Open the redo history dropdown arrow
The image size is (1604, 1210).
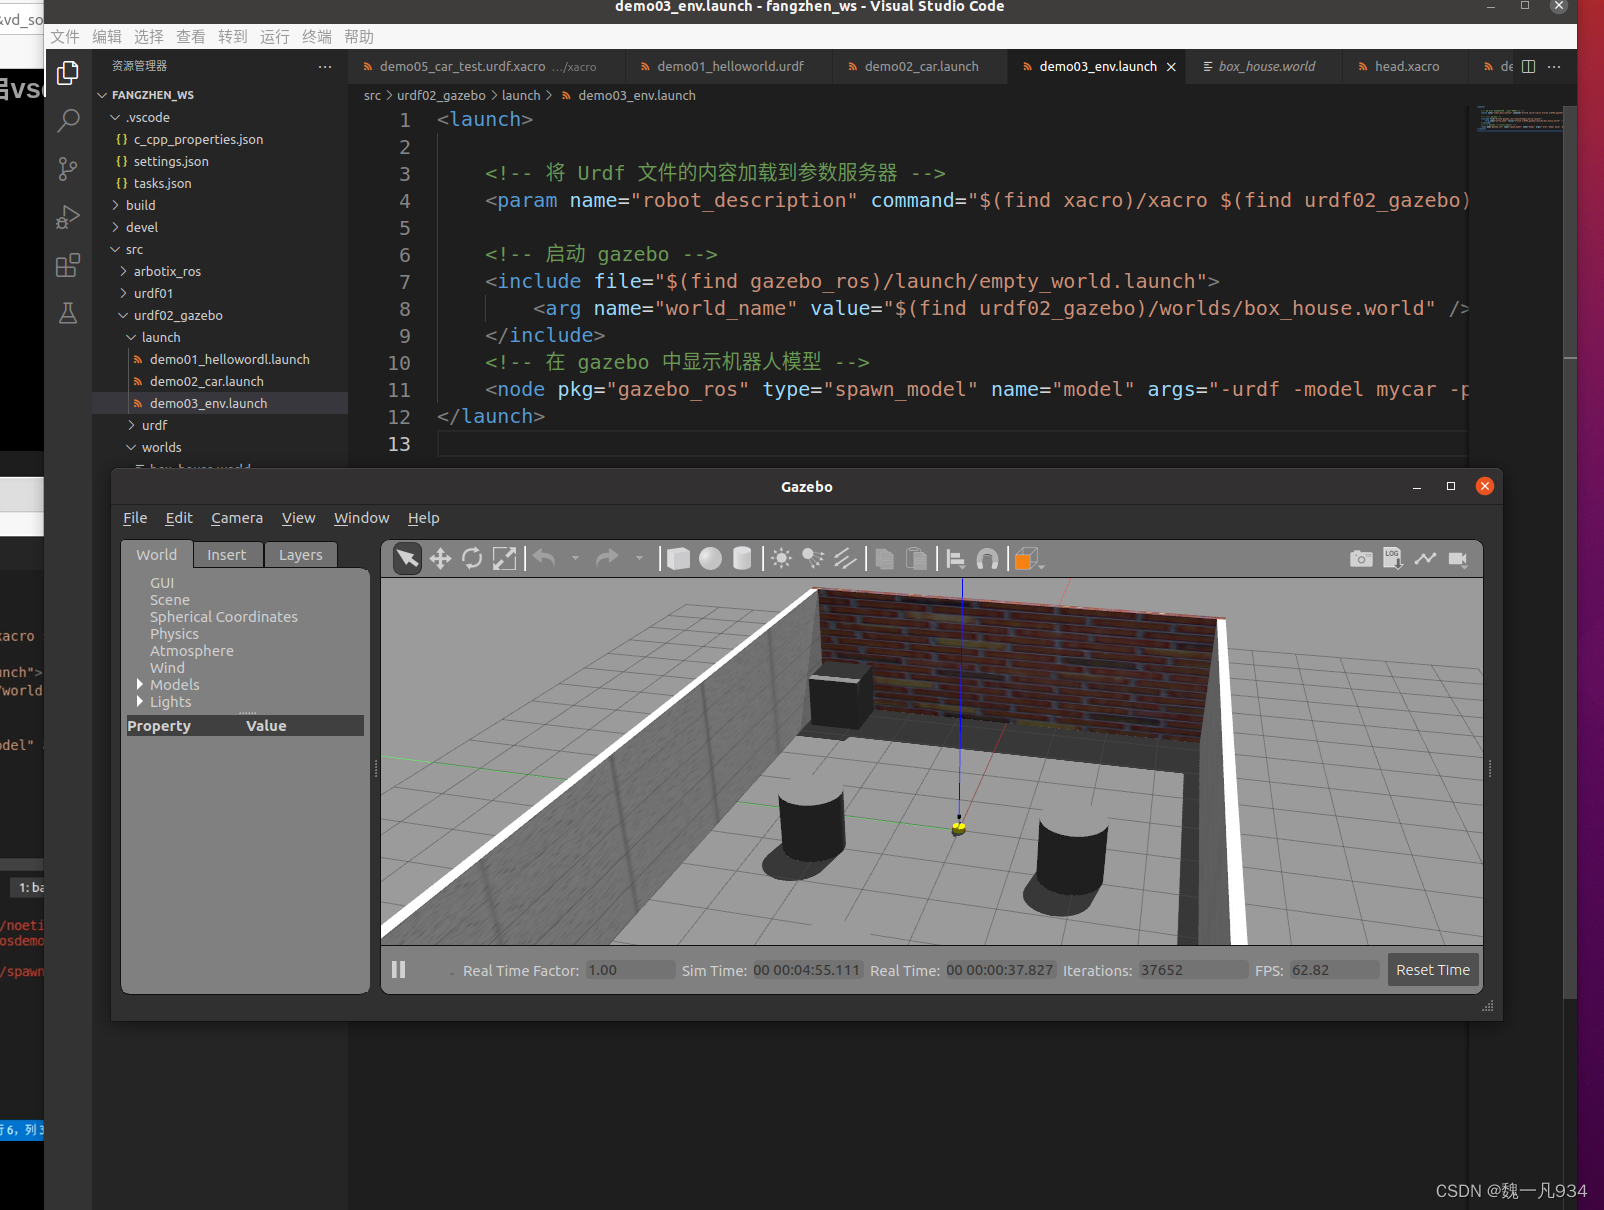coord(639,558)
